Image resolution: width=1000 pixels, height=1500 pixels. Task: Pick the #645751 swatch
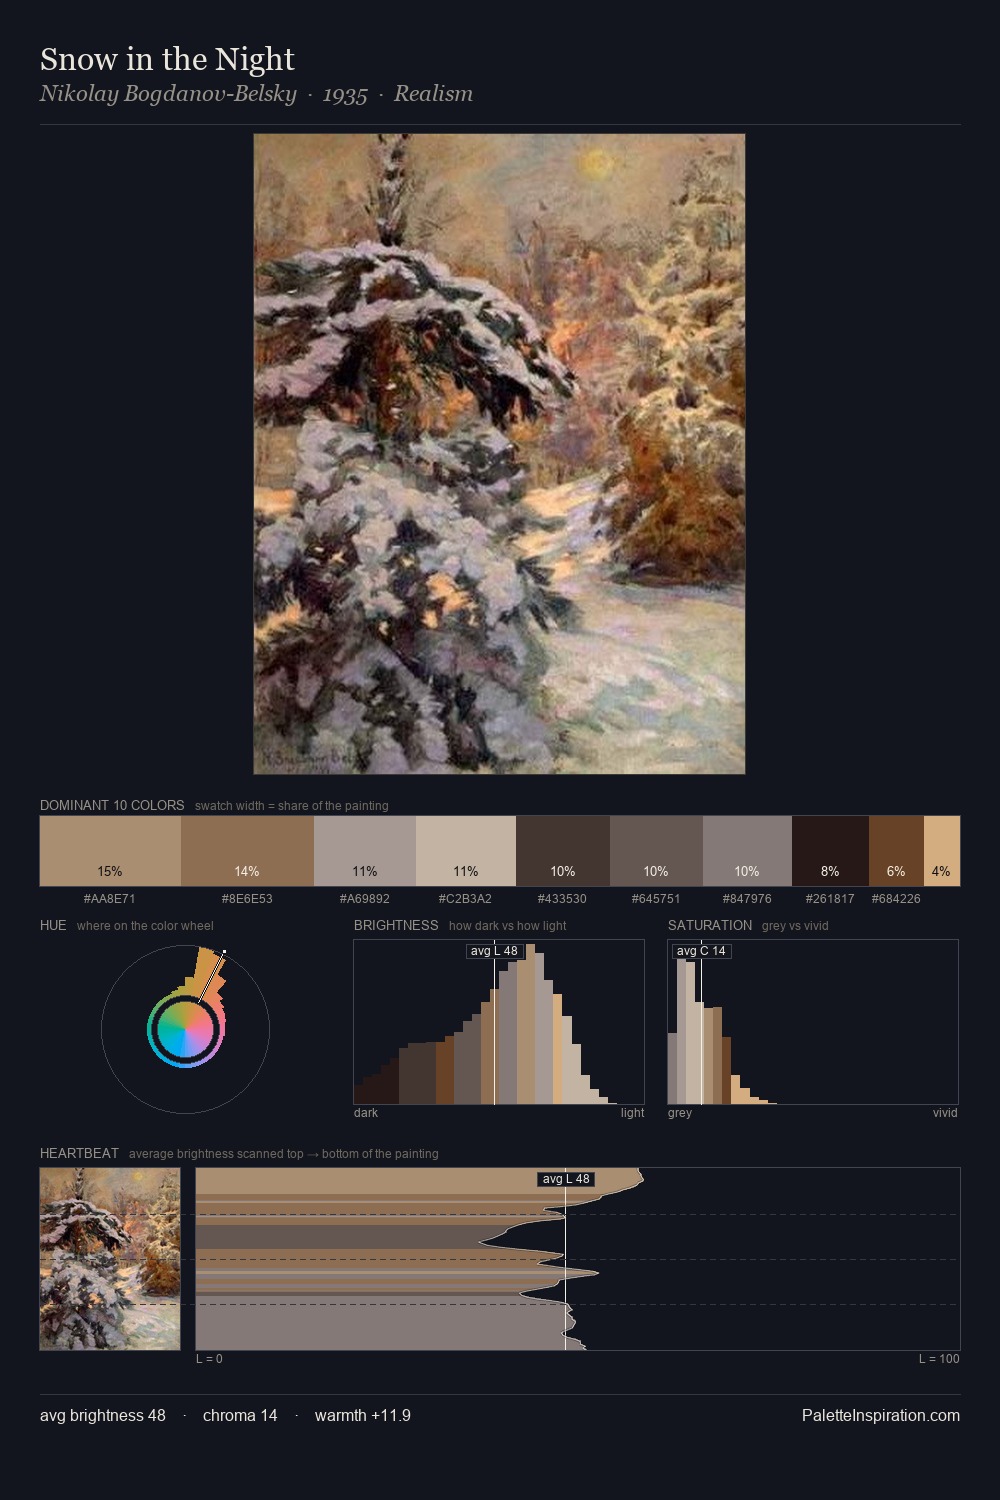pyautogui.click(x=656, y=851)
